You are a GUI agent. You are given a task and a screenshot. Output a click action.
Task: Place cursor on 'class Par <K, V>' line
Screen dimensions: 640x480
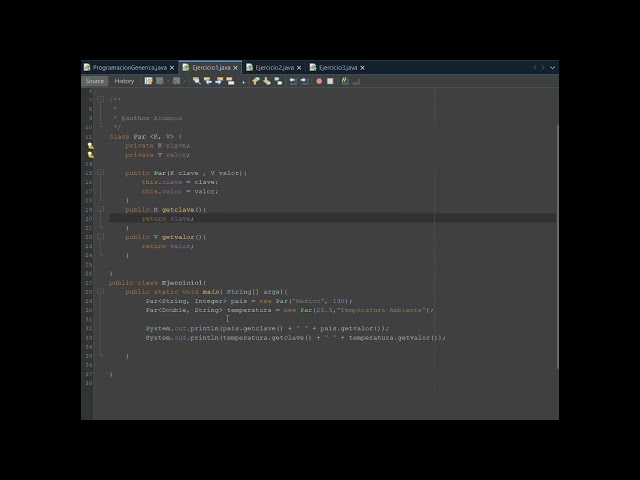pos(145,137)
